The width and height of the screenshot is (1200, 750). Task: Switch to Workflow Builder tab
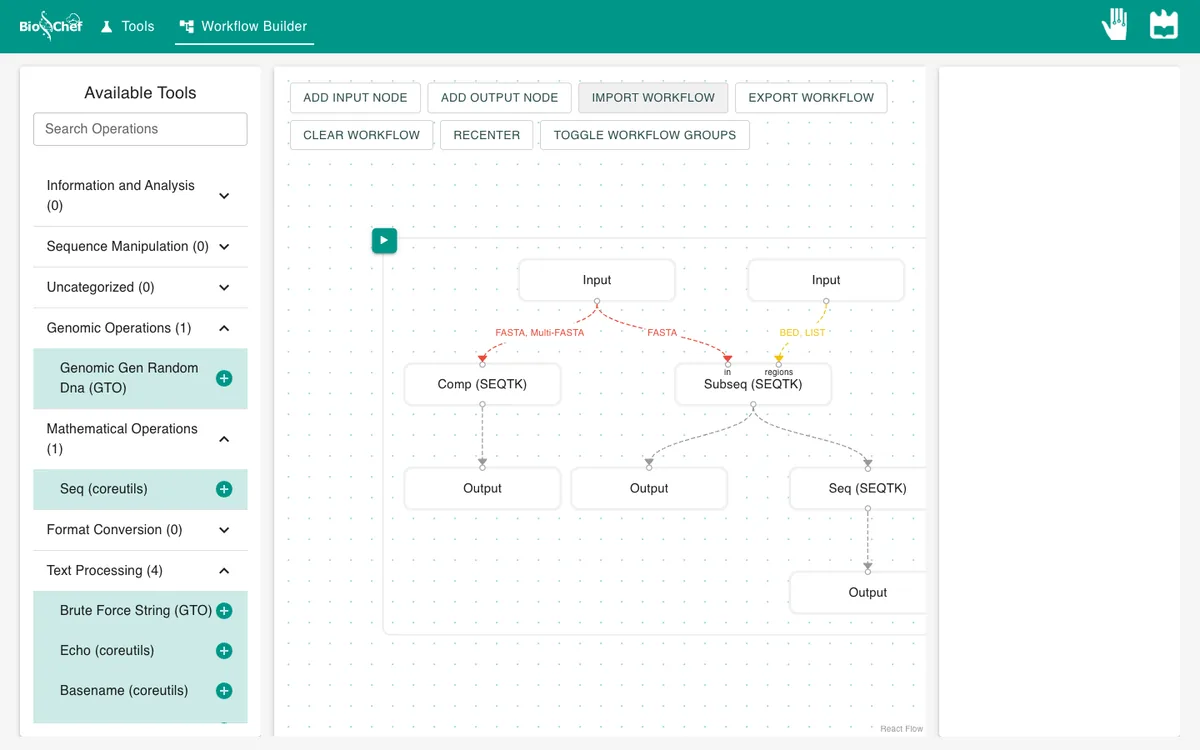point(244,26)
